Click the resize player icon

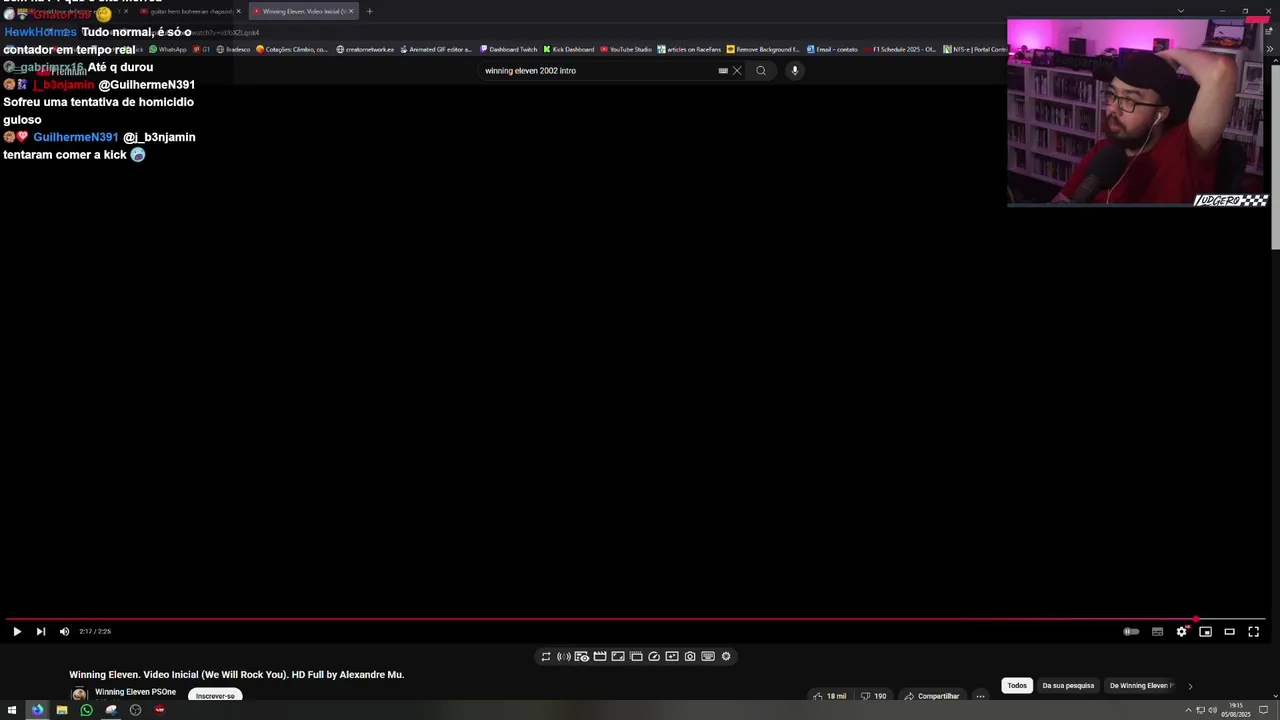point(618,656)
